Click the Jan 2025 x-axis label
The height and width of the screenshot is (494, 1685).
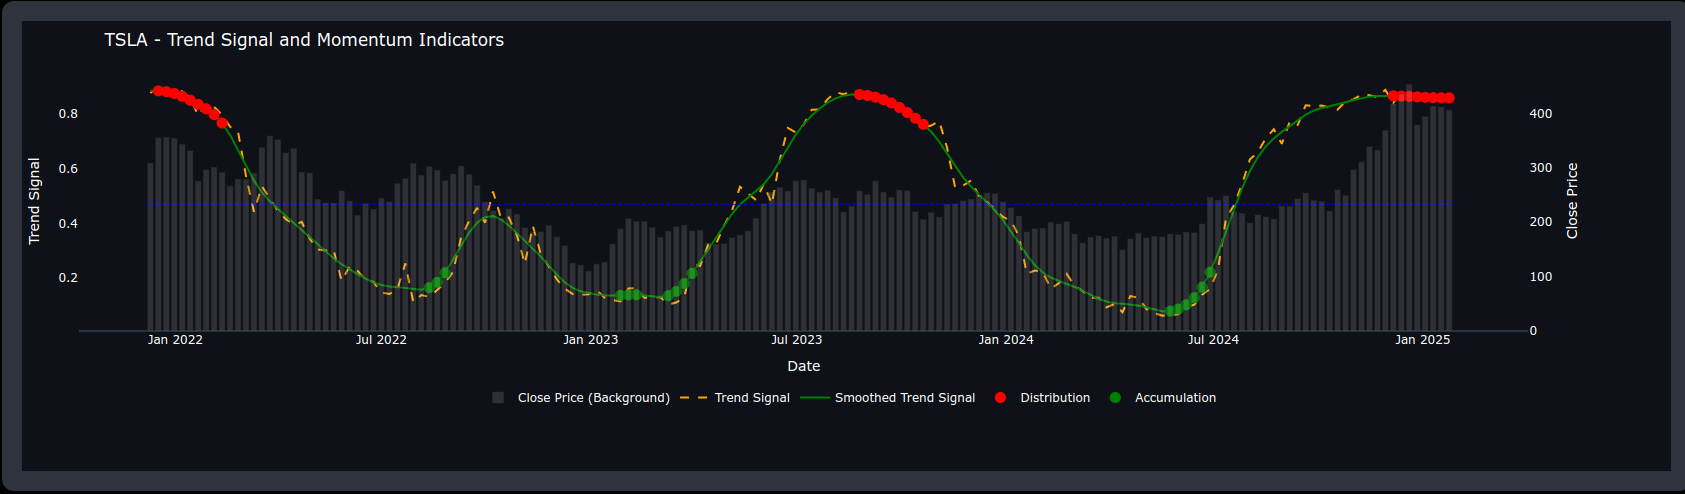tap(1422, 340)
